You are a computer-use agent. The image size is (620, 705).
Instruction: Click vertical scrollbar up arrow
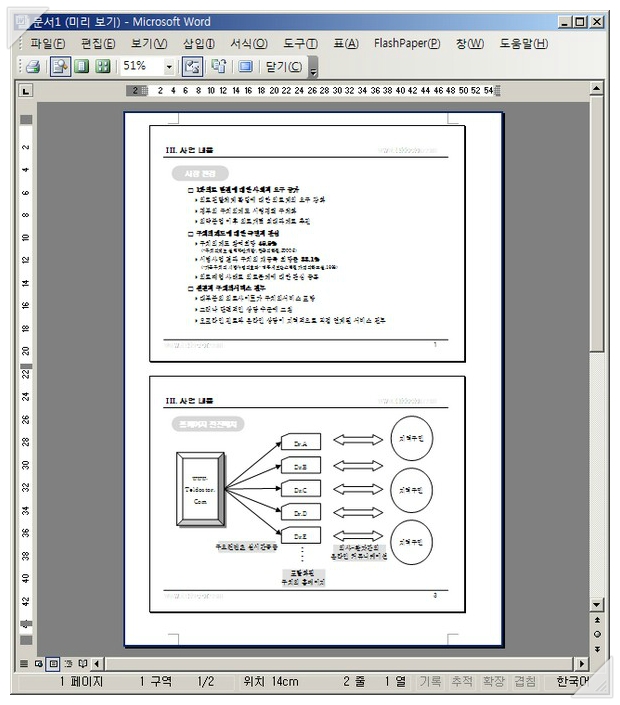pyautogui.click(x=596, y=89)
